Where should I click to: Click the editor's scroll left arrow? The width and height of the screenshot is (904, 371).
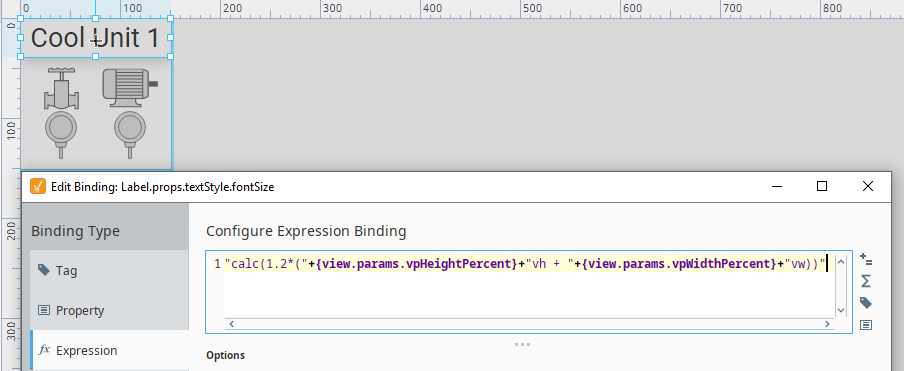tap(232, 324)
